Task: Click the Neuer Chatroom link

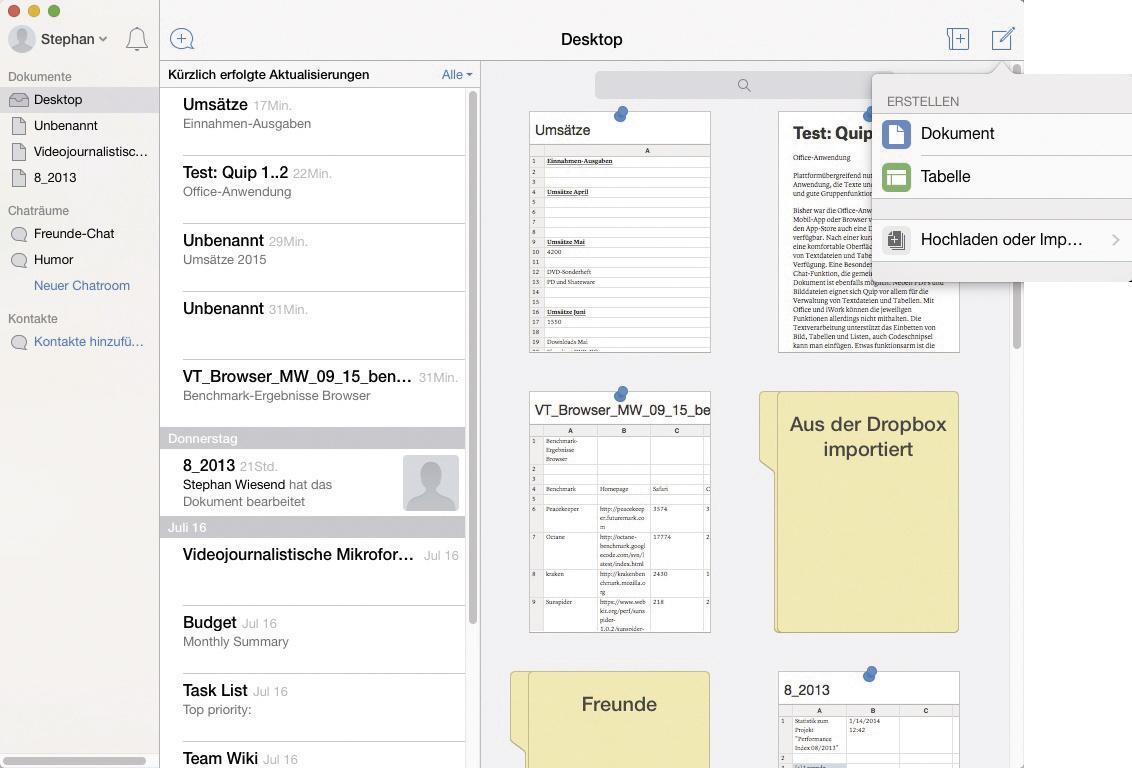Action: point(82,285)
